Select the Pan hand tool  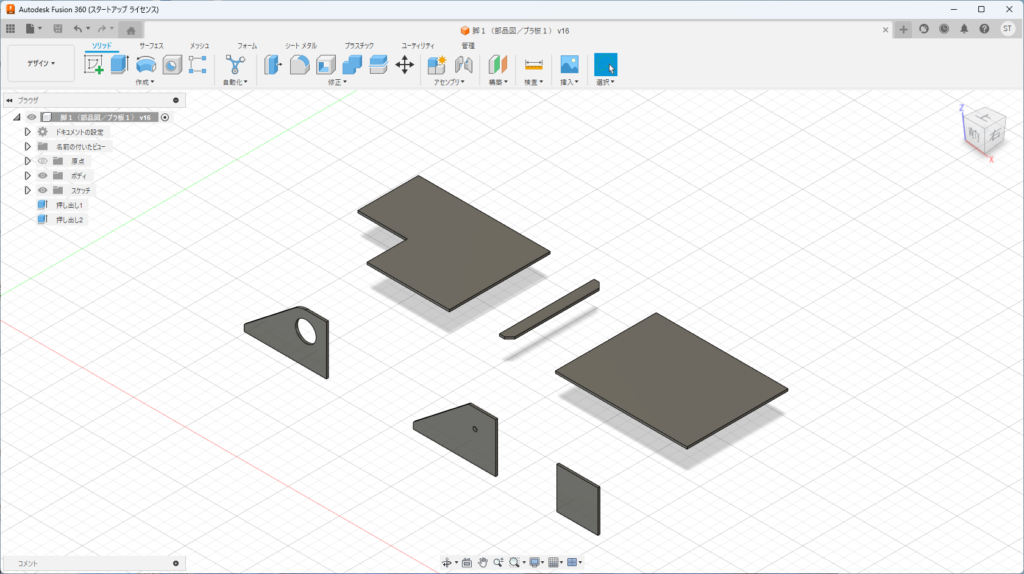click(483, 562)
